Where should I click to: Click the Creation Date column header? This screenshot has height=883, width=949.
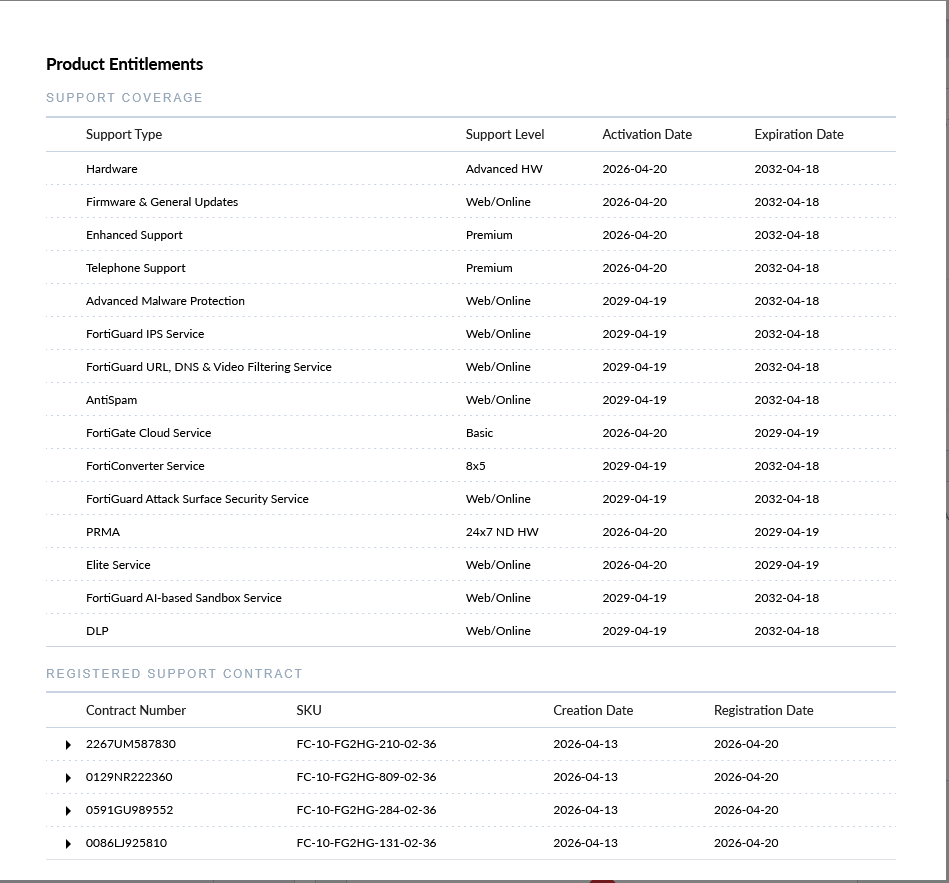(x=593, y=711)
